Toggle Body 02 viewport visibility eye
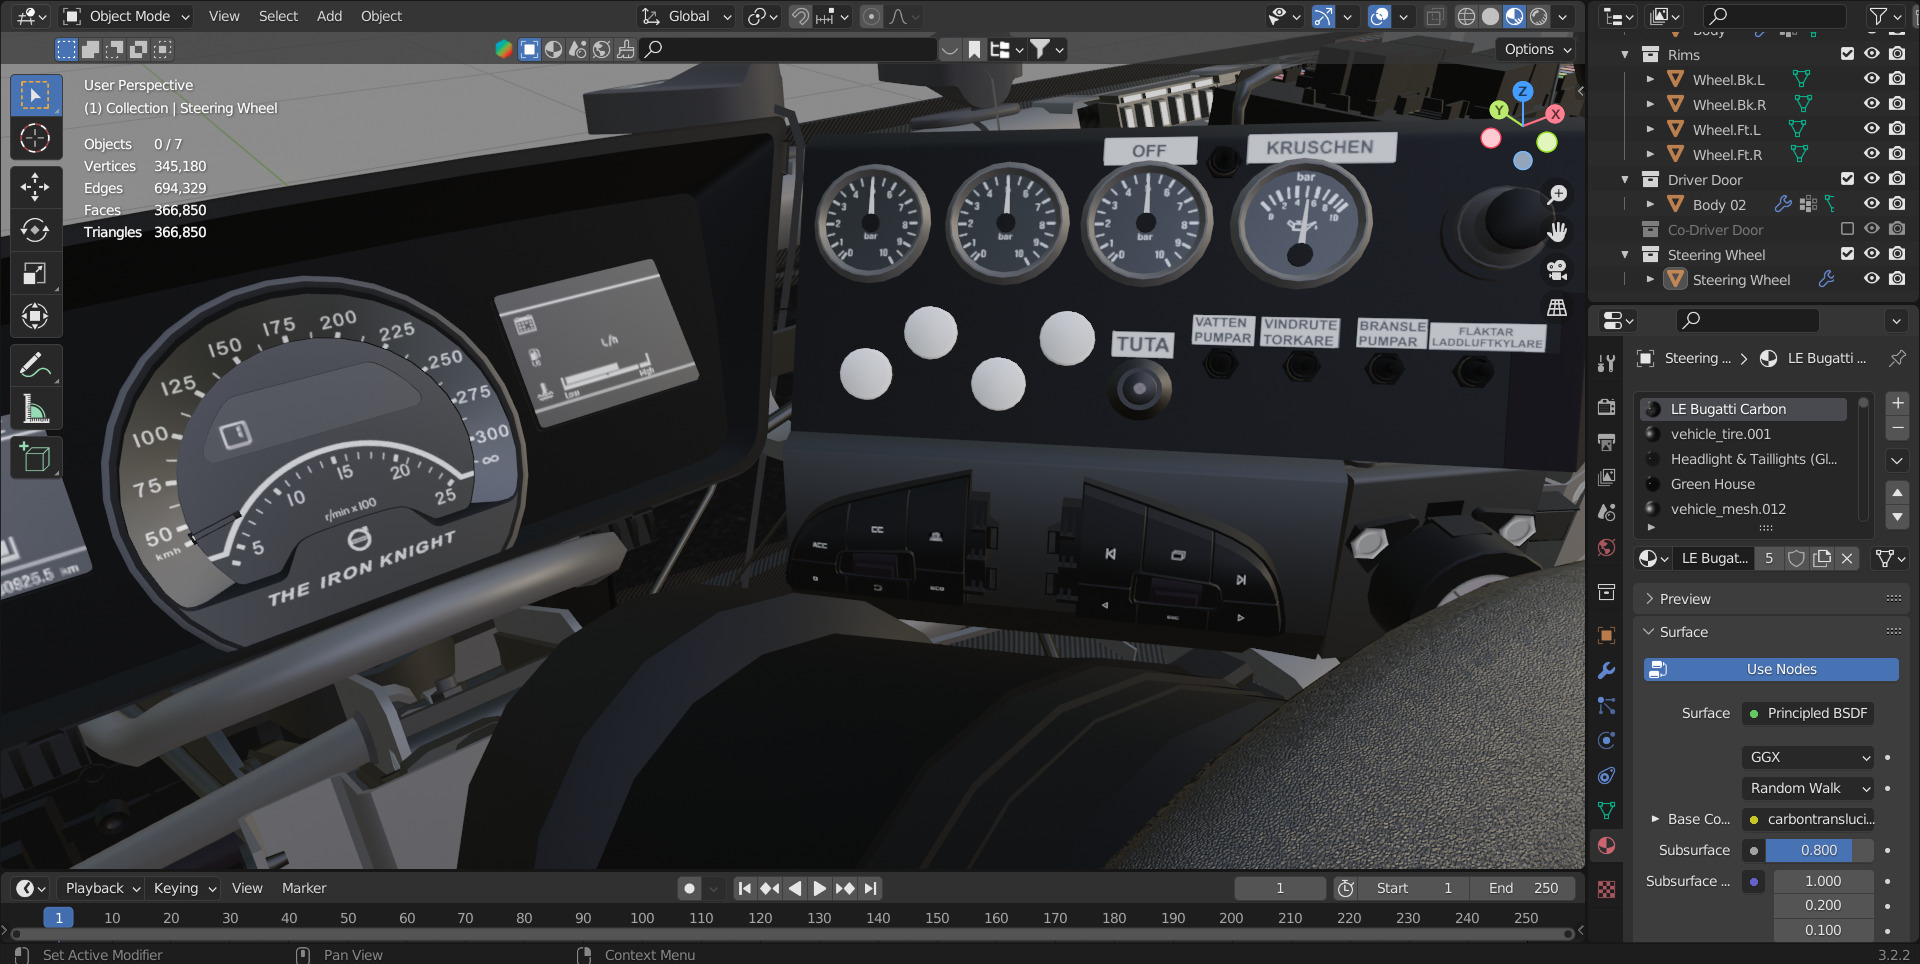The height and width of the screenshot is (964, 1920). coord(1871,204)
